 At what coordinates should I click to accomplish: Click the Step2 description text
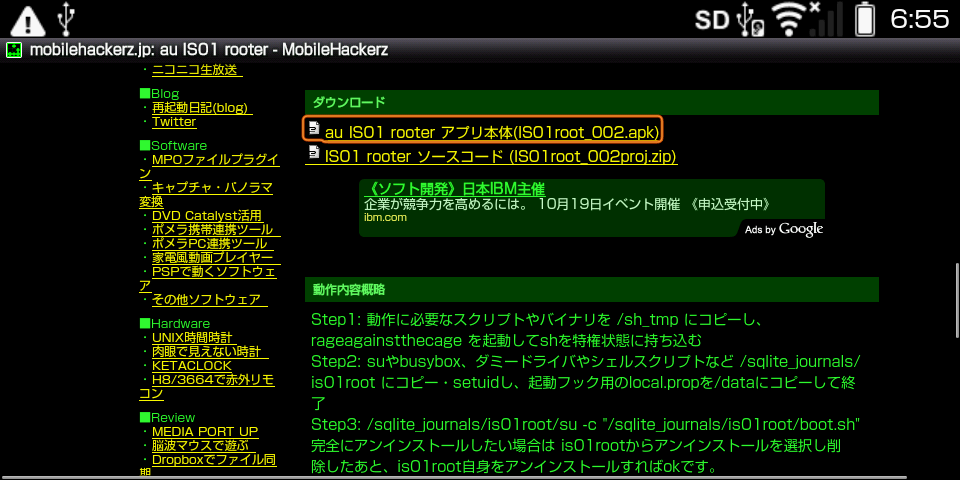coord(586,381)
